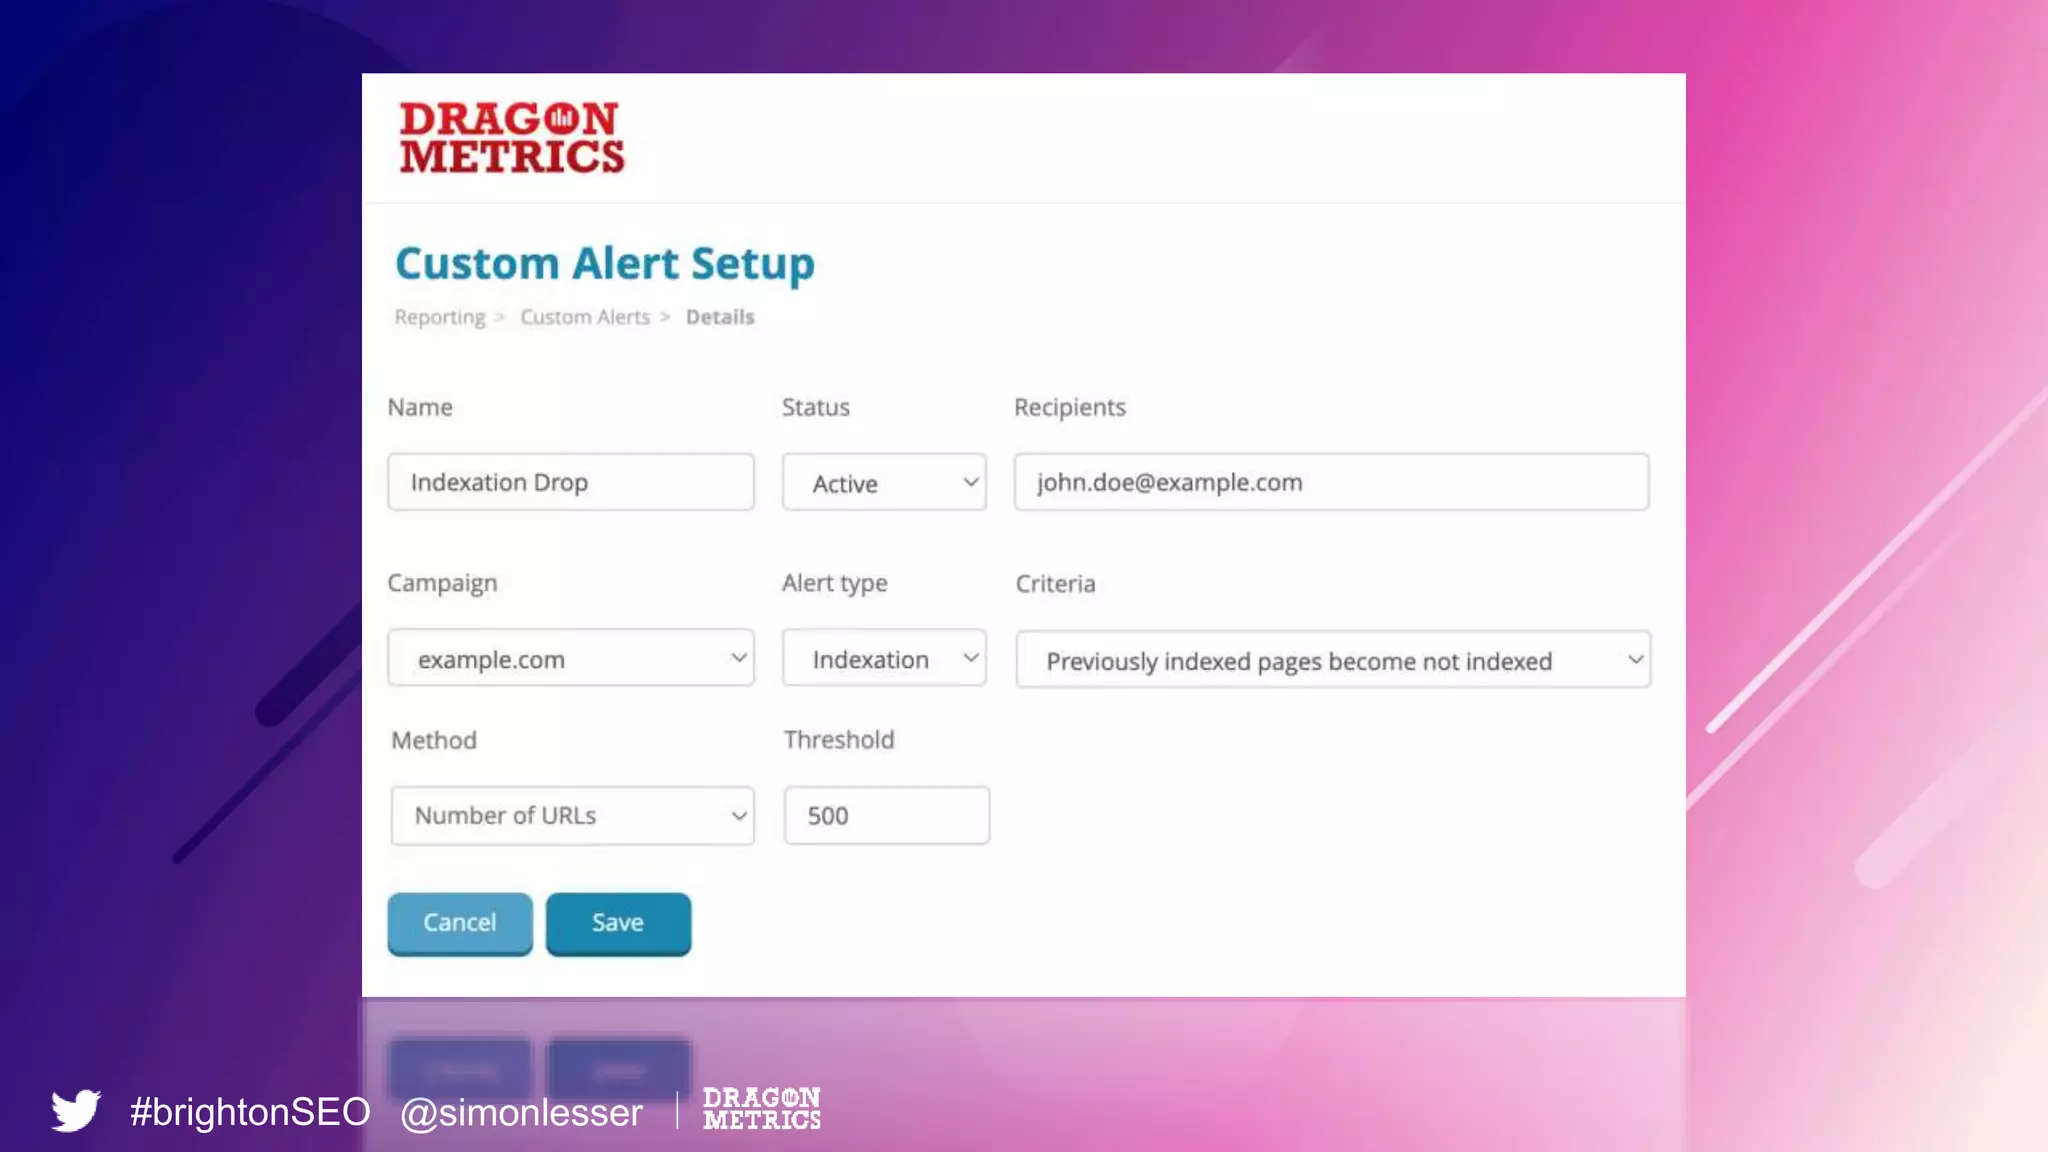Click the Reporting breadcrumb link
The image size is (2048, 1152).
(x=439, y=317)
